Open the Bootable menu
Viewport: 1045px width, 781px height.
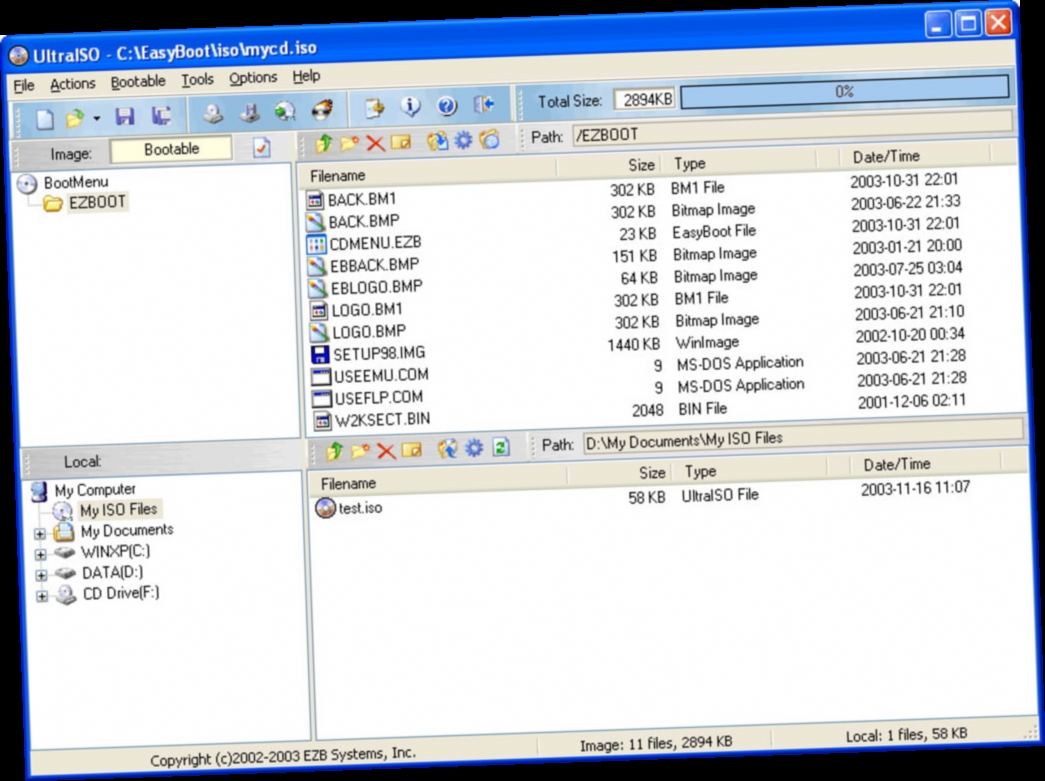pyautogui.click(x=139, y=81)
